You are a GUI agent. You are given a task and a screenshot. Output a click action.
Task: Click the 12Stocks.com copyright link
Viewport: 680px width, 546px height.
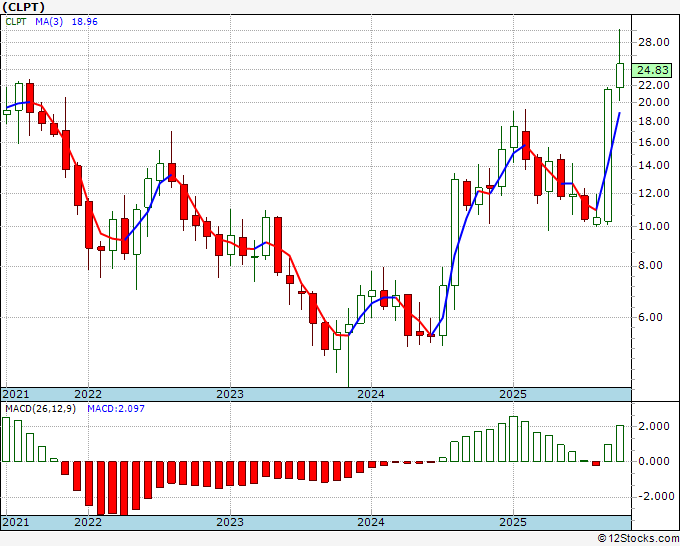(638, 539)
